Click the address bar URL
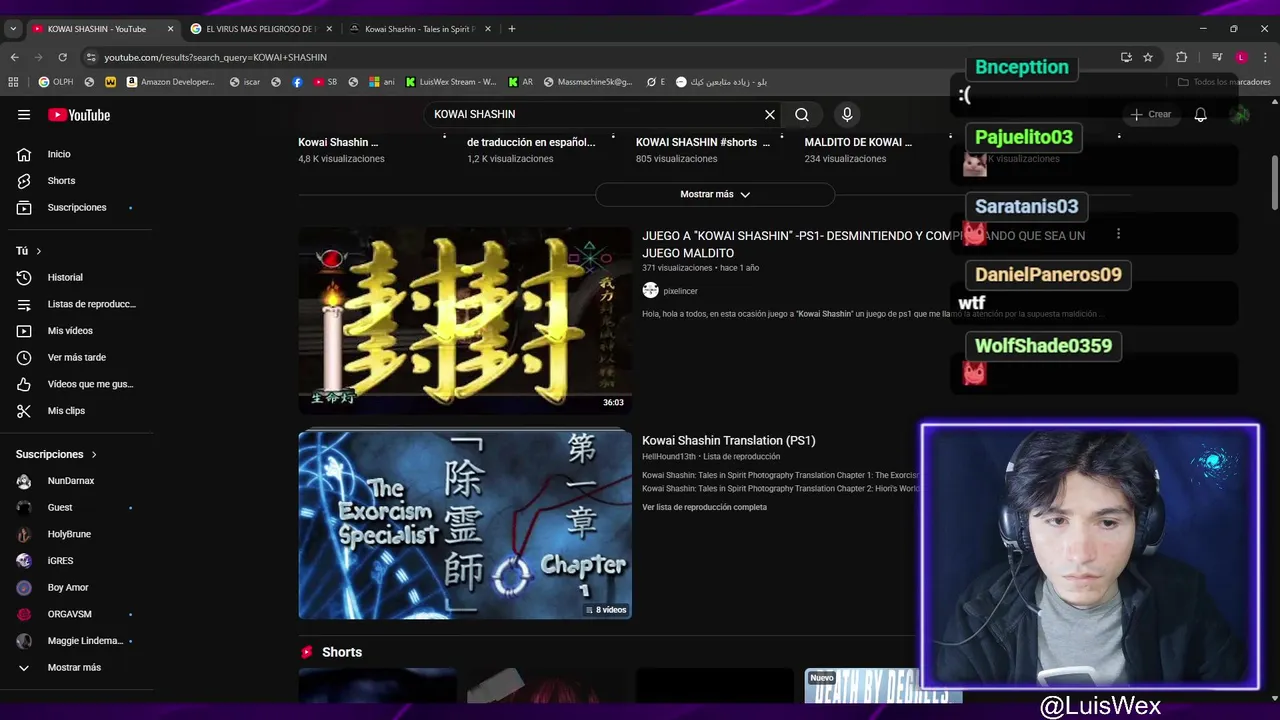Viewport: 1280px width, 720px height. click(x=215, y=57)
